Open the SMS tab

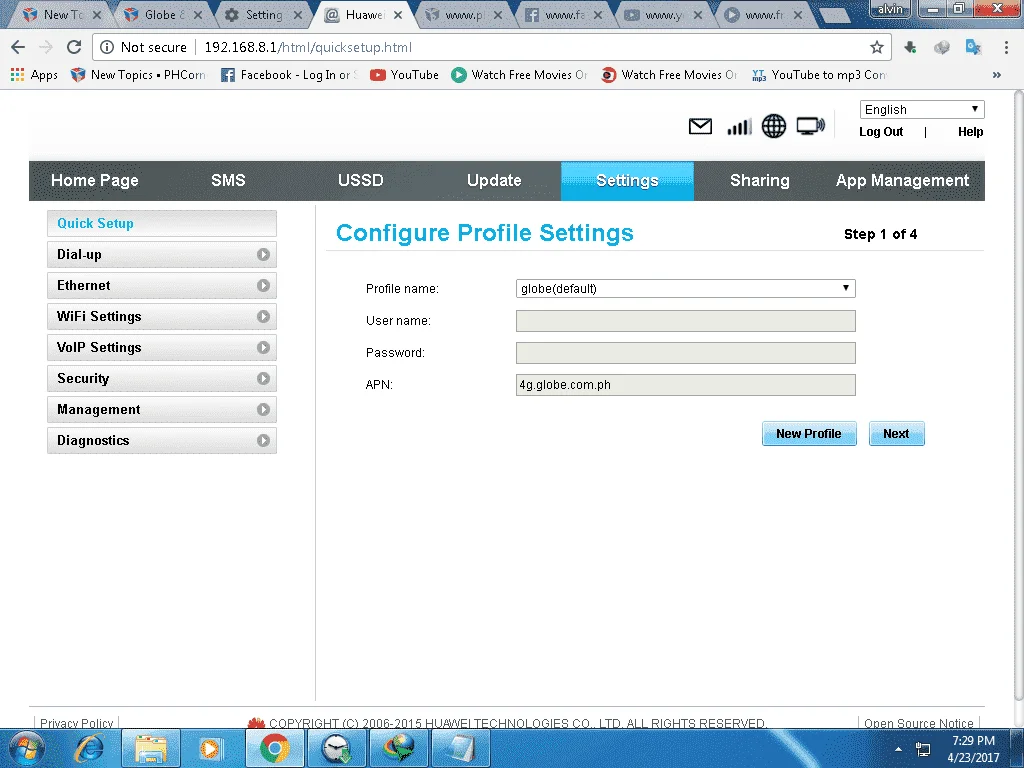(228, 181)
